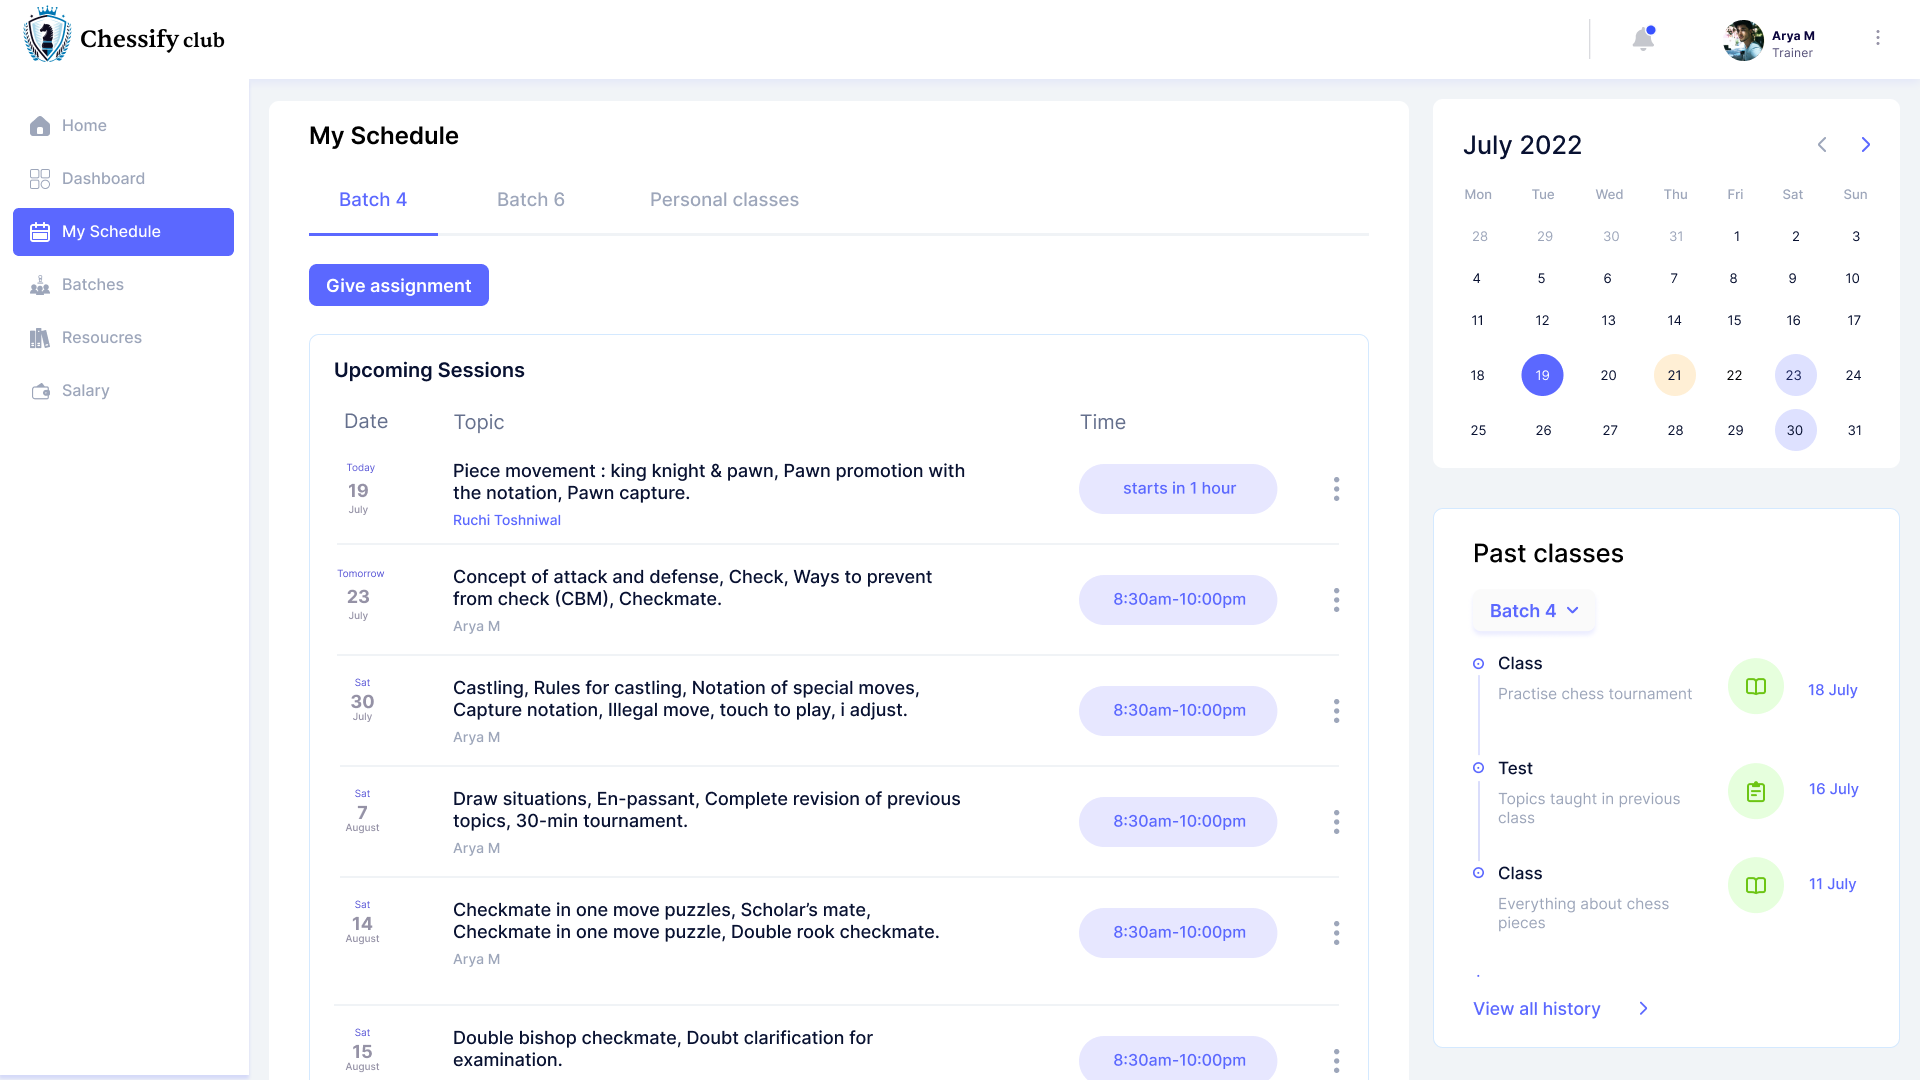Image resolution: width=1920 pixels, height=1080 pixels.
Task: Open options menu for the 19 July session
Action: pos(1336,489)
